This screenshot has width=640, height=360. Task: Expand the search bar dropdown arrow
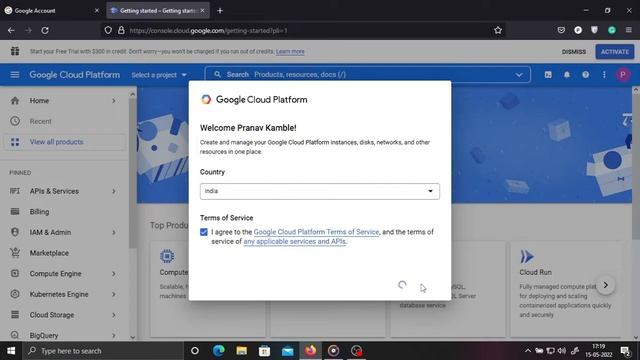(519, 75)
